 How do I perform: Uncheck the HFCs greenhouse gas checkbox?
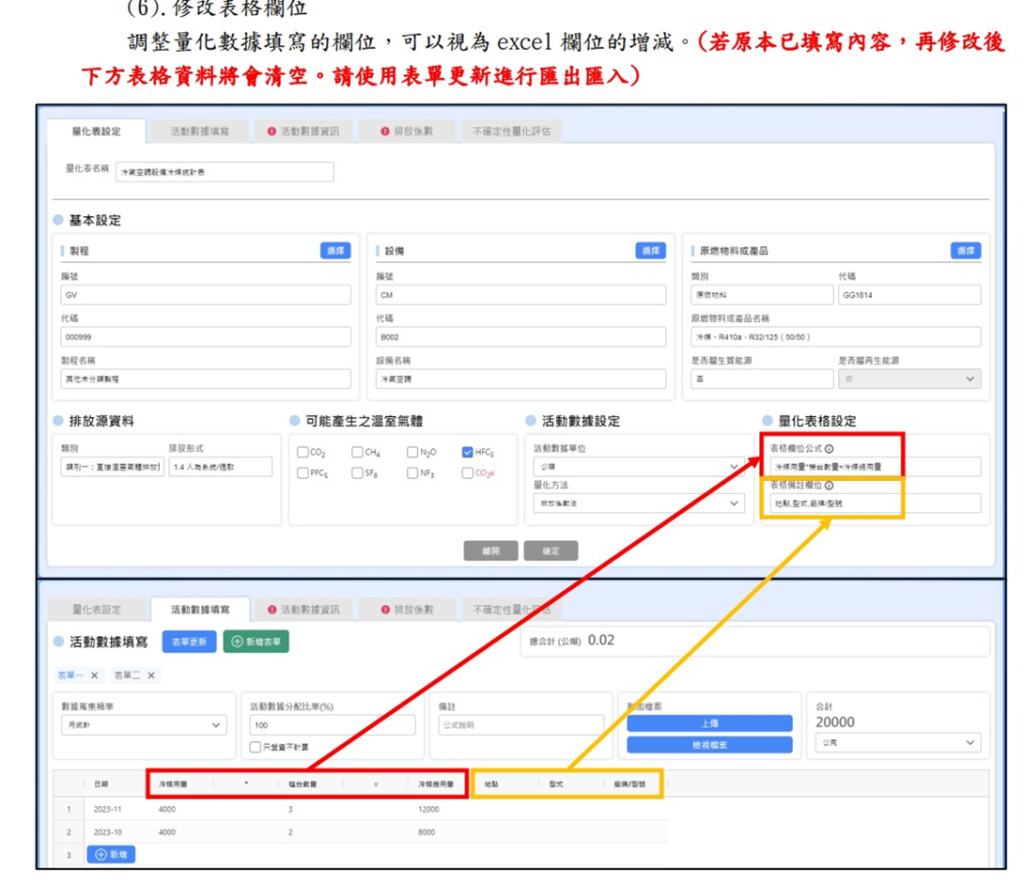468,452
